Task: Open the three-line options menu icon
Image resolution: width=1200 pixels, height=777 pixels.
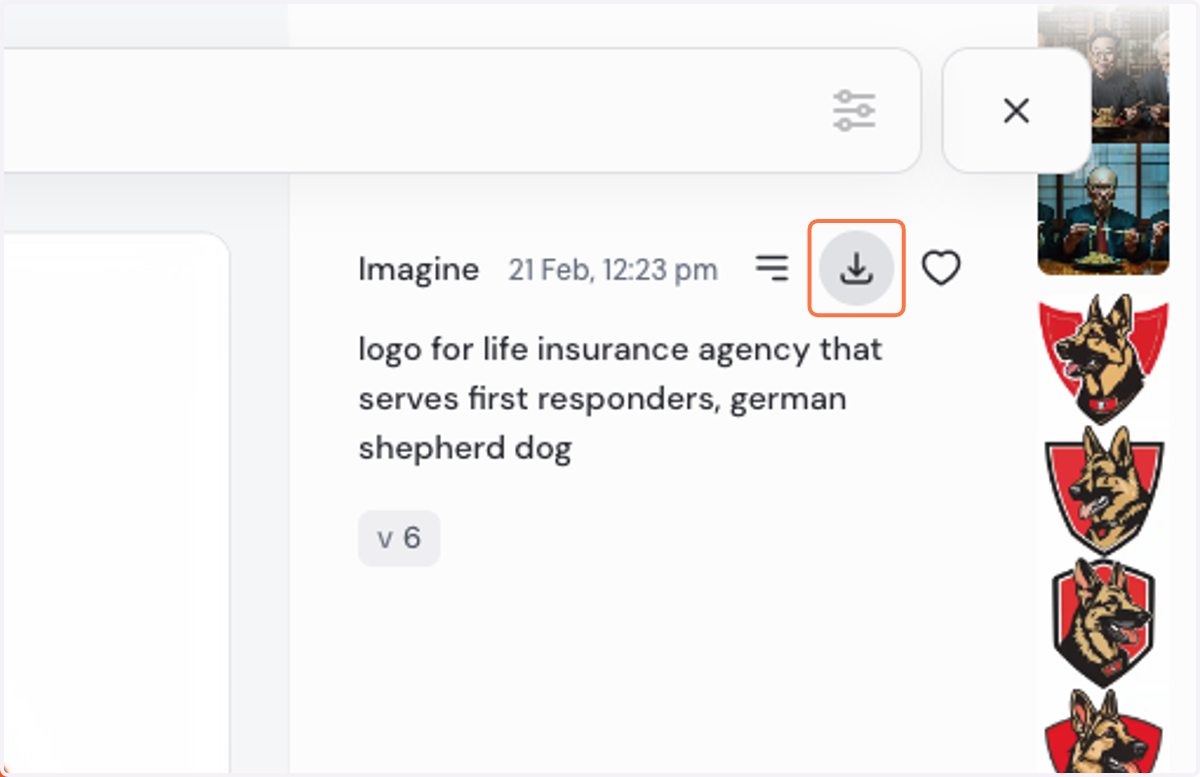Action: pyautogui.click(x=771, y=268)
